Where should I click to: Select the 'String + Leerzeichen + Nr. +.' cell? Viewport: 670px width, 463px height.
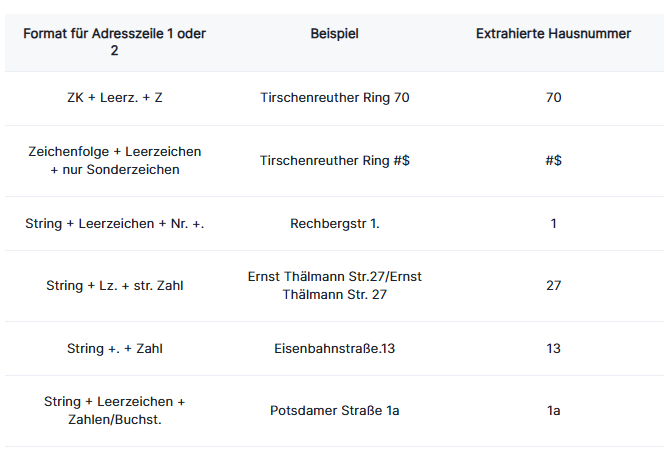click(115, 223)
